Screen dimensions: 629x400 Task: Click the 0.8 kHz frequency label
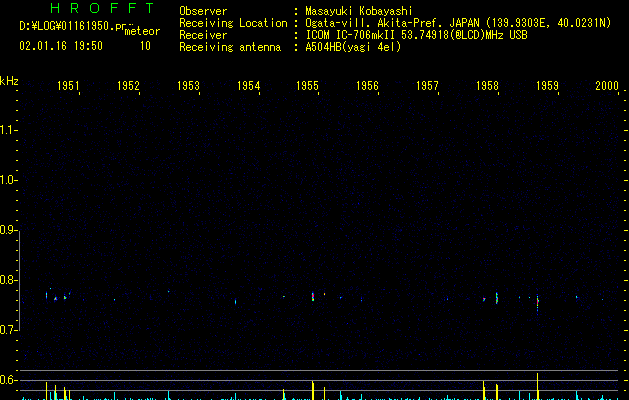click(x=7, y=280)
